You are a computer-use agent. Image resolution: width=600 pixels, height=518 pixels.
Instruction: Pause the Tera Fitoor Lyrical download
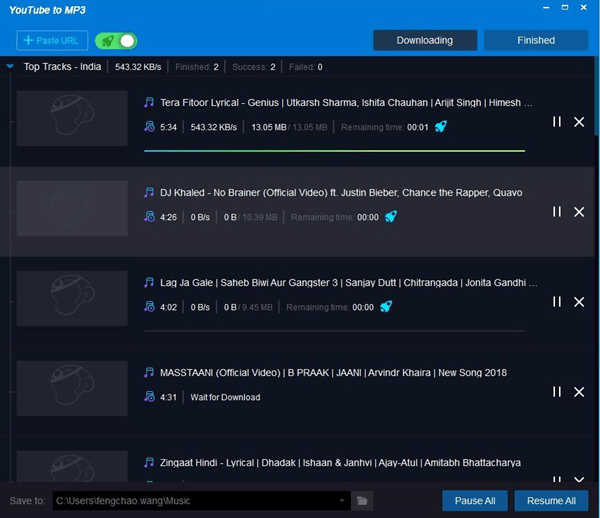(x=557, y=122)
